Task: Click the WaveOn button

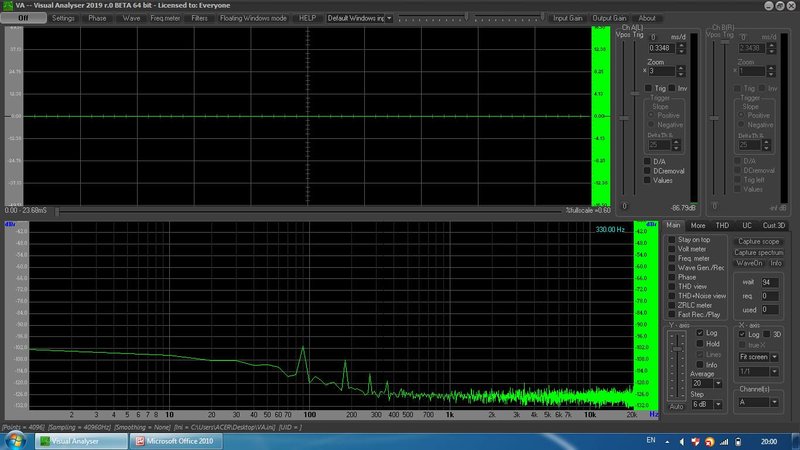Action: [749, 263]
